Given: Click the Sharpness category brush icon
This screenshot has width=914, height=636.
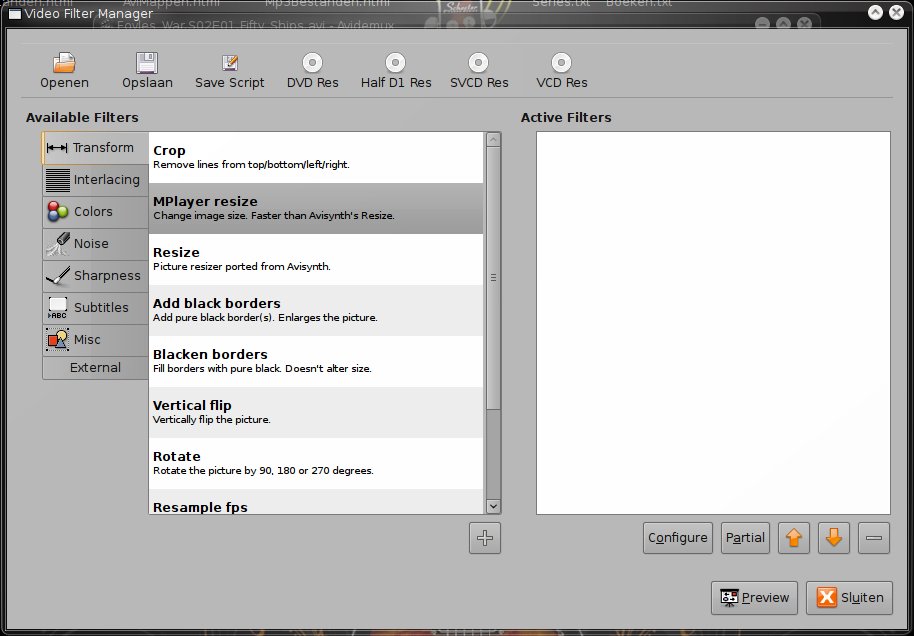Looking at the screenshot, I should pyautogui.click(x=94, y=275).
